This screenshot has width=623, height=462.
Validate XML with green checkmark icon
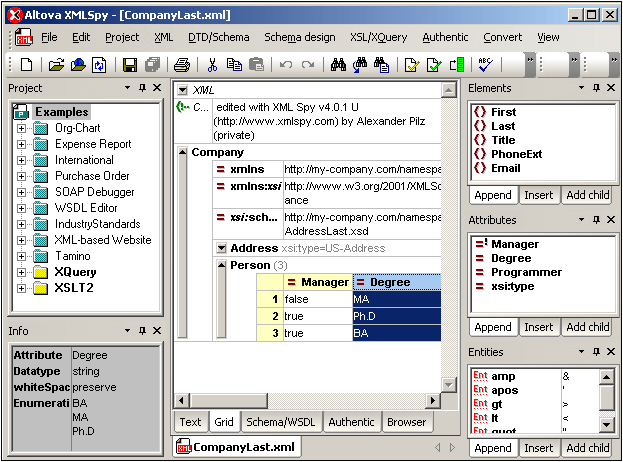pyautogui.click(x=433, y=64)
